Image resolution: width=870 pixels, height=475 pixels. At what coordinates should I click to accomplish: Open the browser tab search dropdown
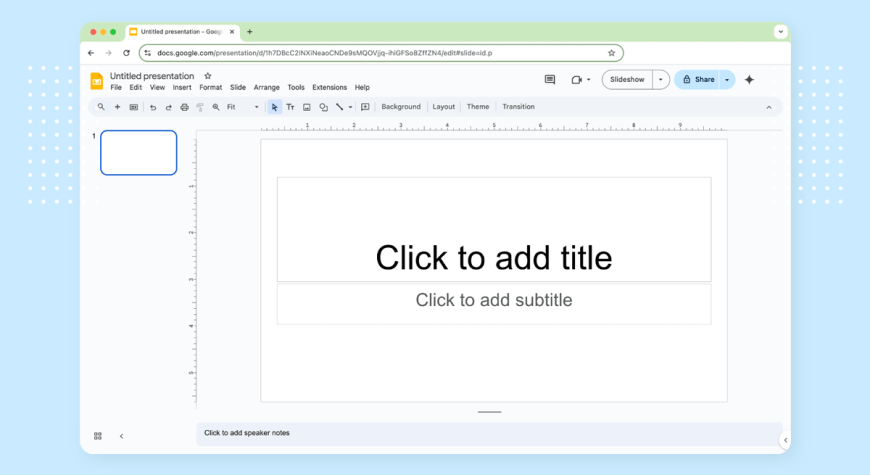781,32
